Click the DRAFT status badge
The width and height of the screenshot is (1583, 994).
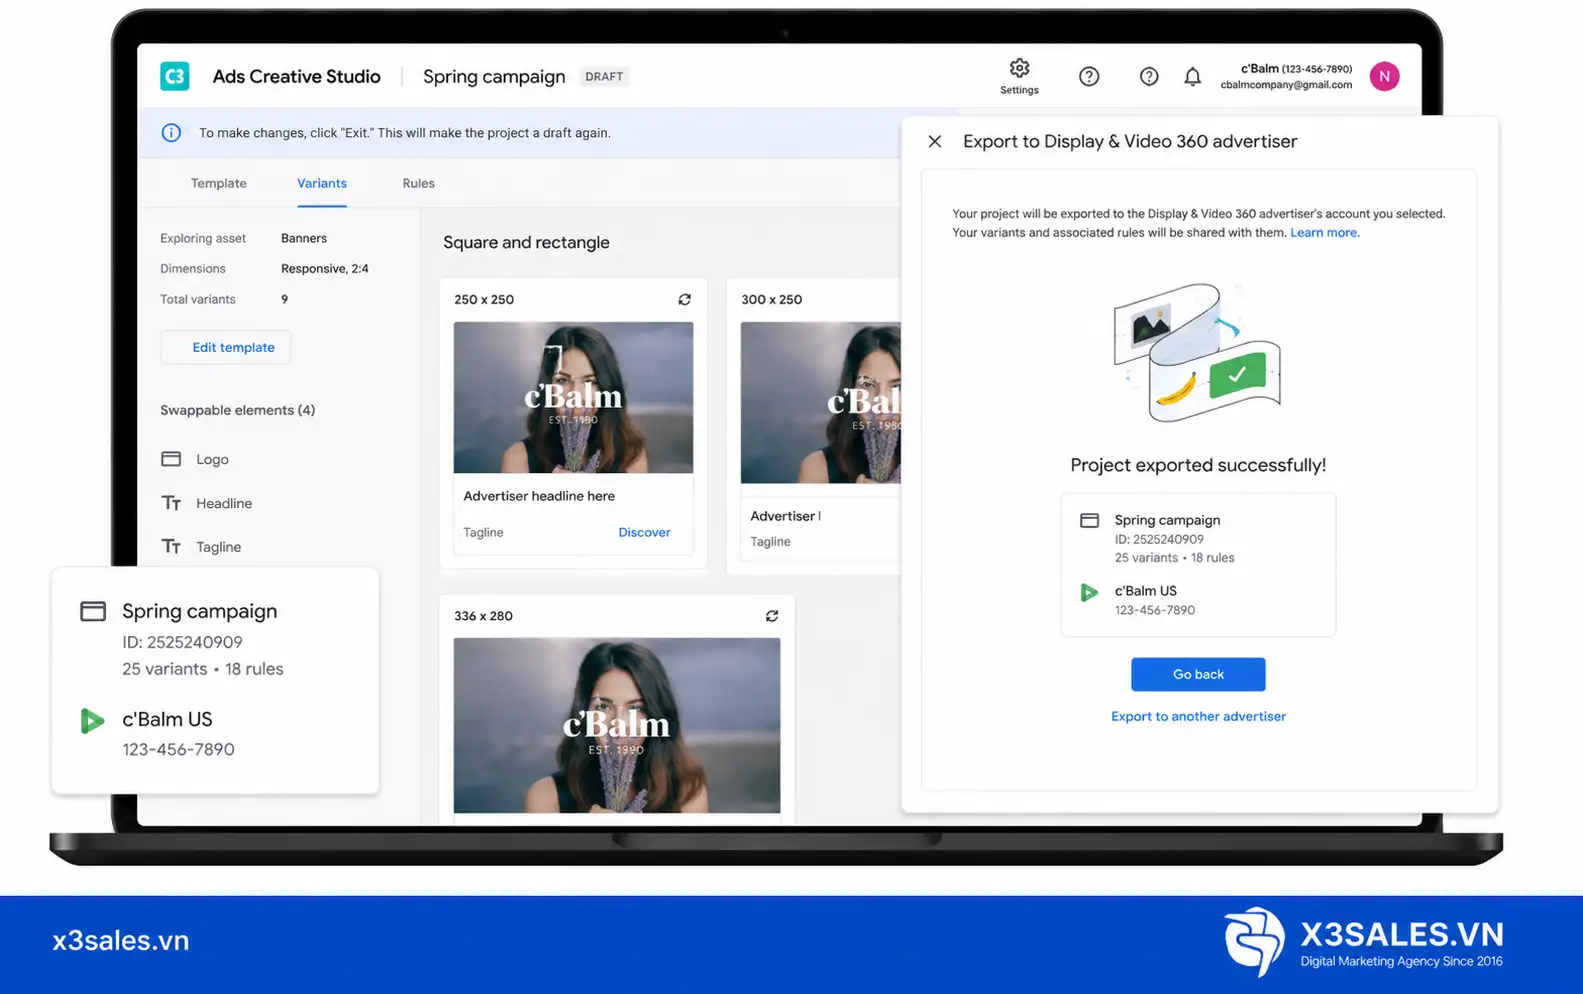[604, 76]
